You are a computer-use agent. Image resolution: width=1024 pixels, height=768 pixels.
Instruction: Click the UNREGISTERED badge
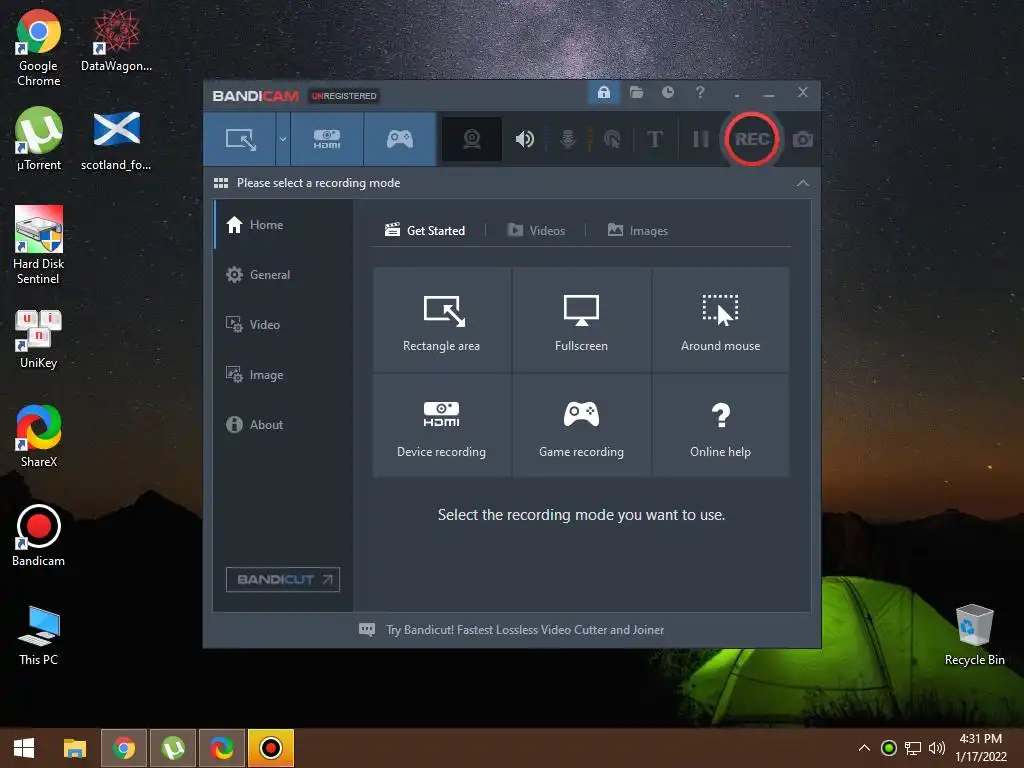click(344, 96)
